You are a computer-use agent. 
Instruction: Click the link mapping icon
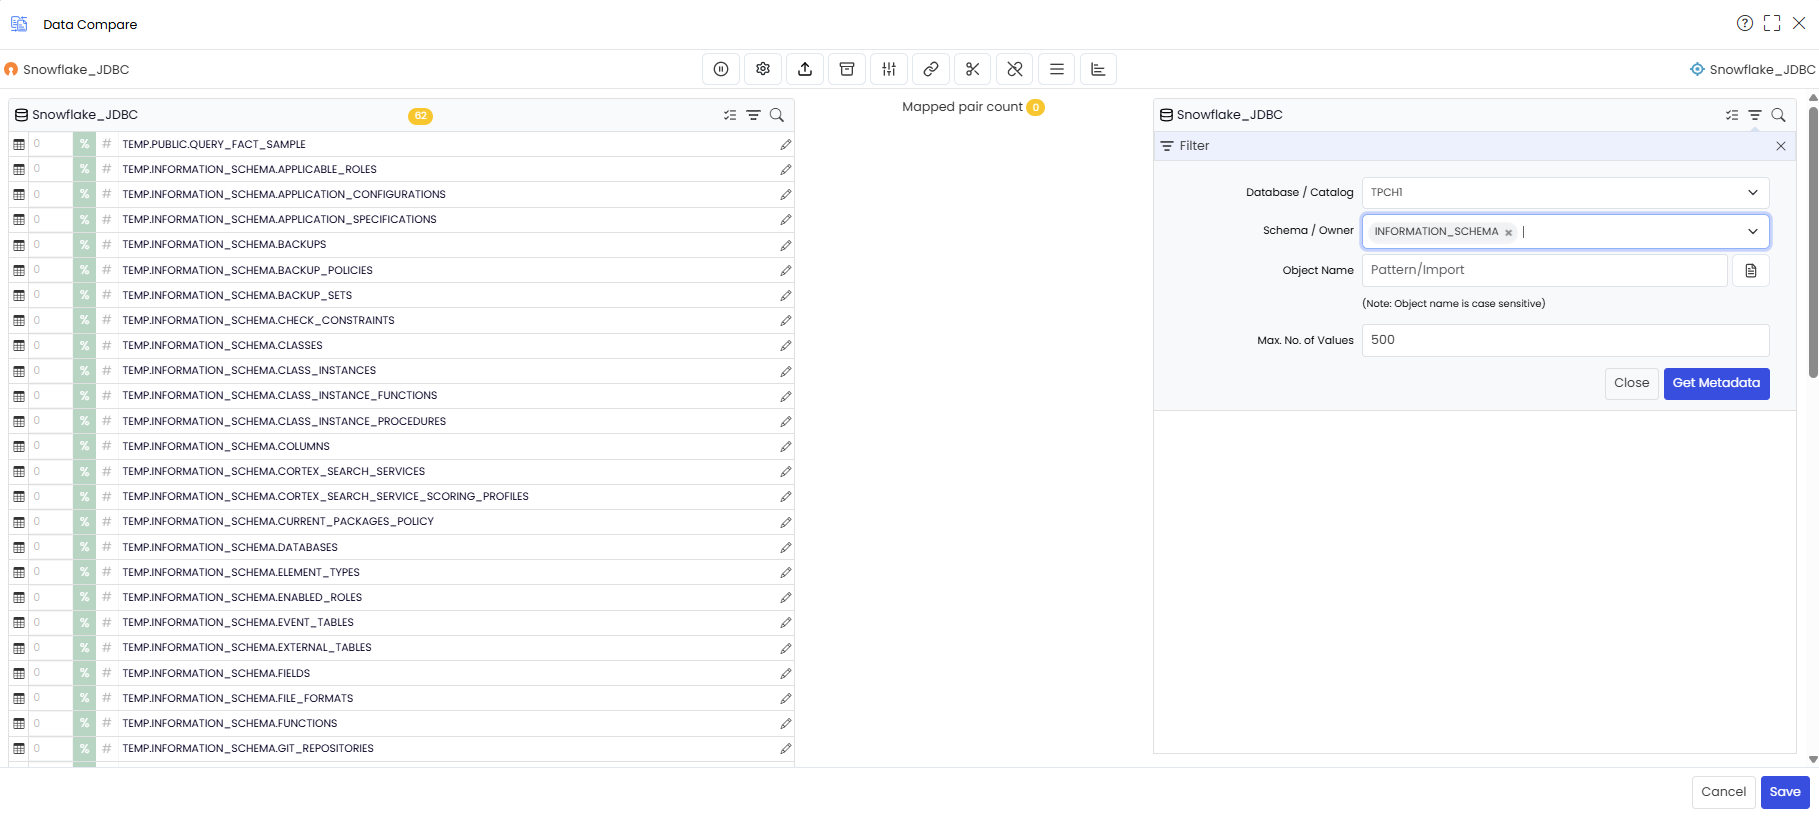931,69
